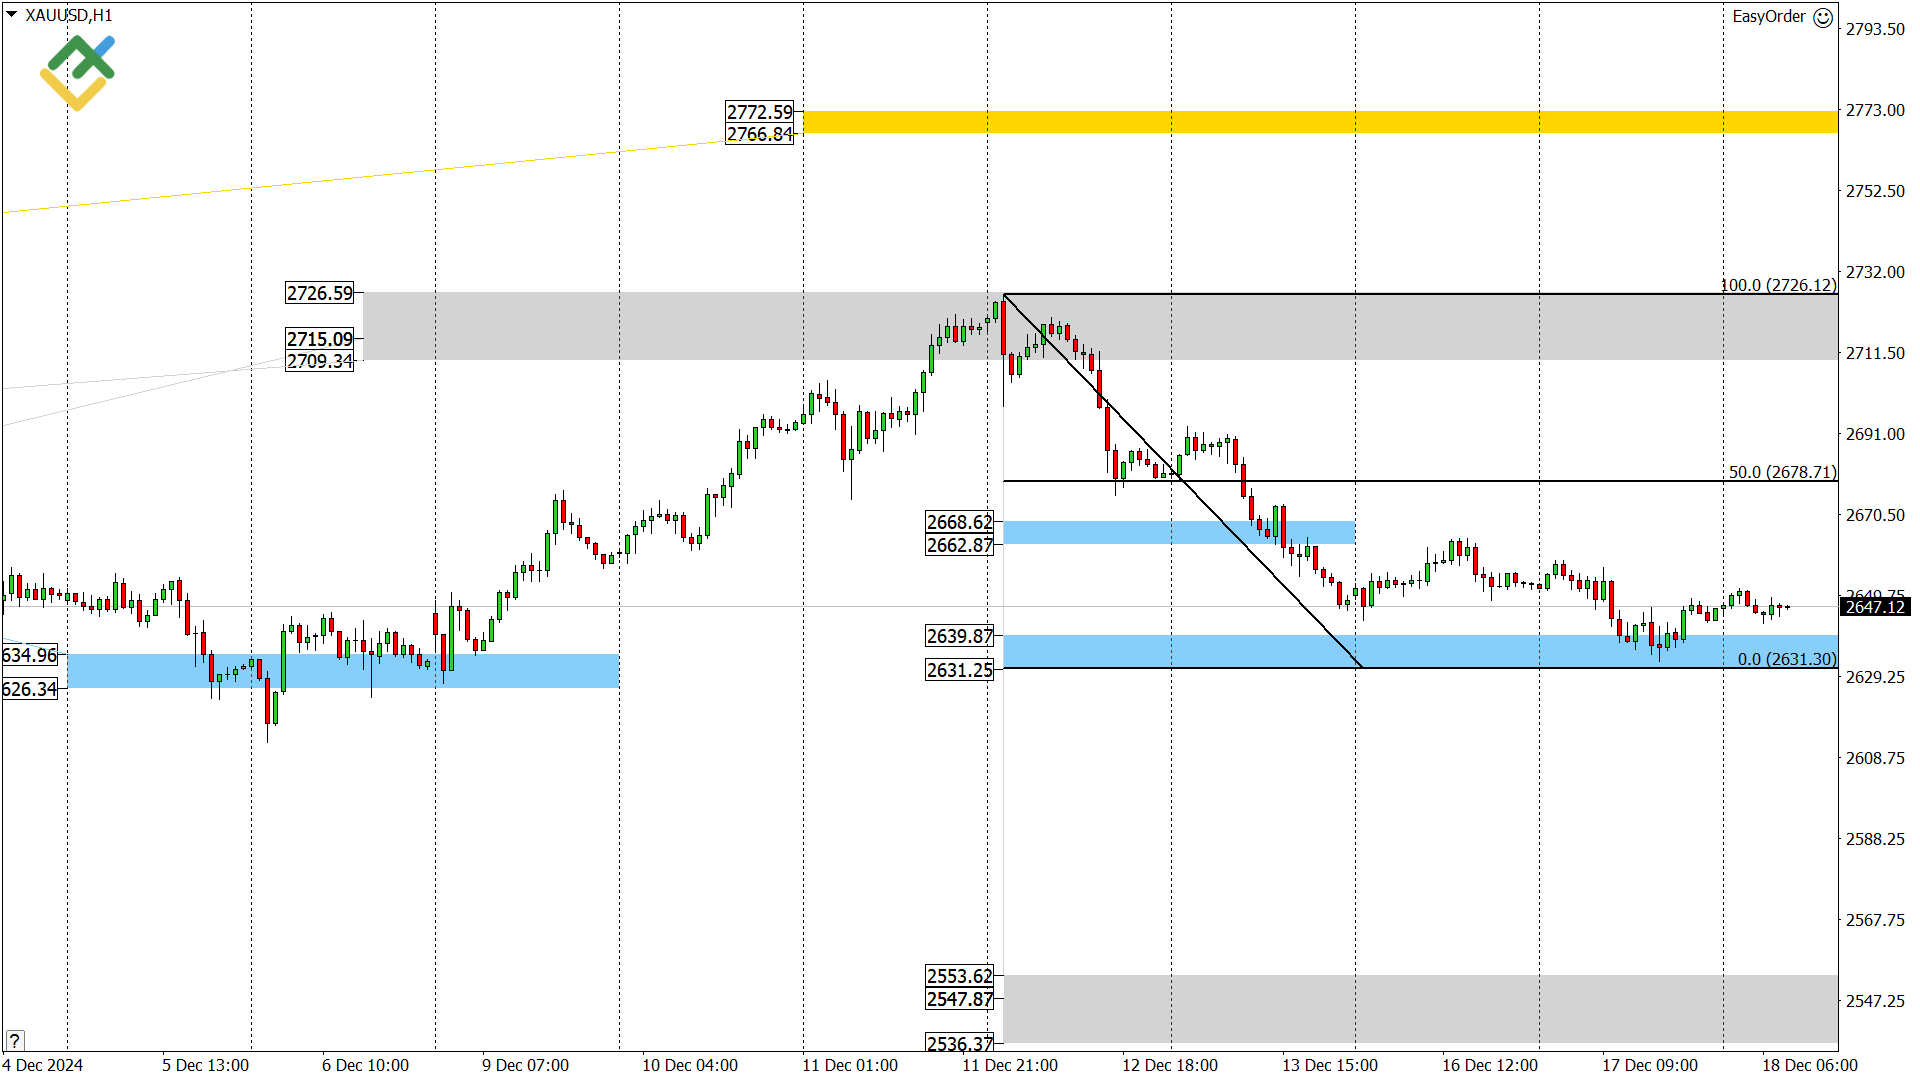Select the lower gray support zone rectangle
This screenshot has height=1080, width=1920.
(1420, 1008)
